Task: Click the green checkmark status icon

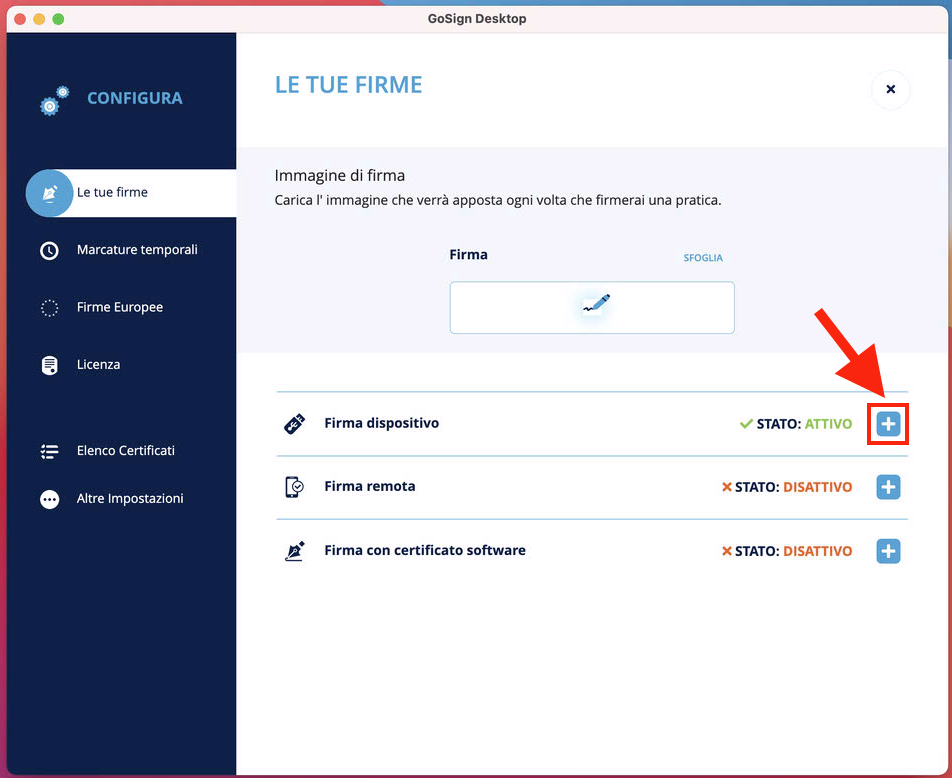Action: (746, 423)
